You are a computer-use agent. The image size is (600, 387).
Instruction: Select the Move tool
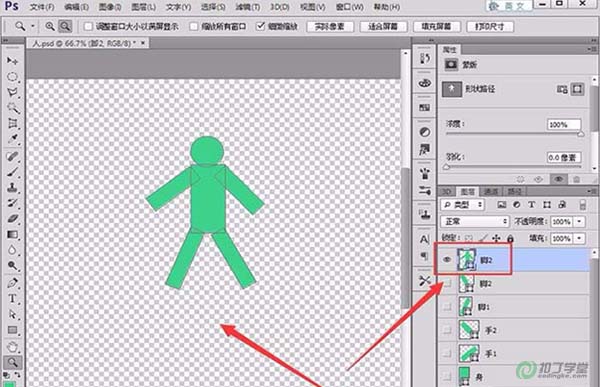[x=12, y=61]
